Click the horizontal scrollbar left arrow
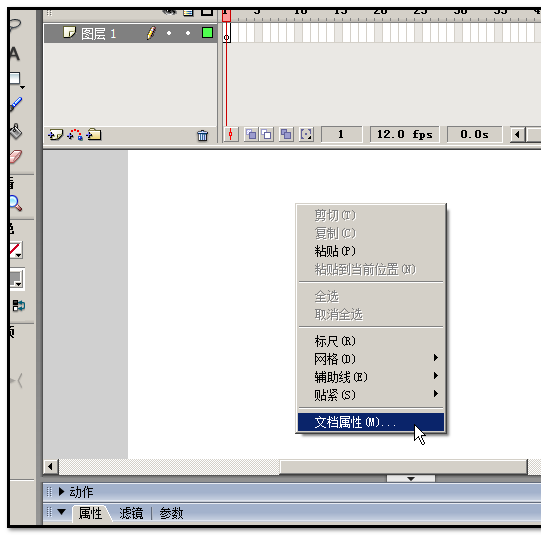Image resolution: width=541 pixels, height=535 pixels. click(x=50, y=467)
